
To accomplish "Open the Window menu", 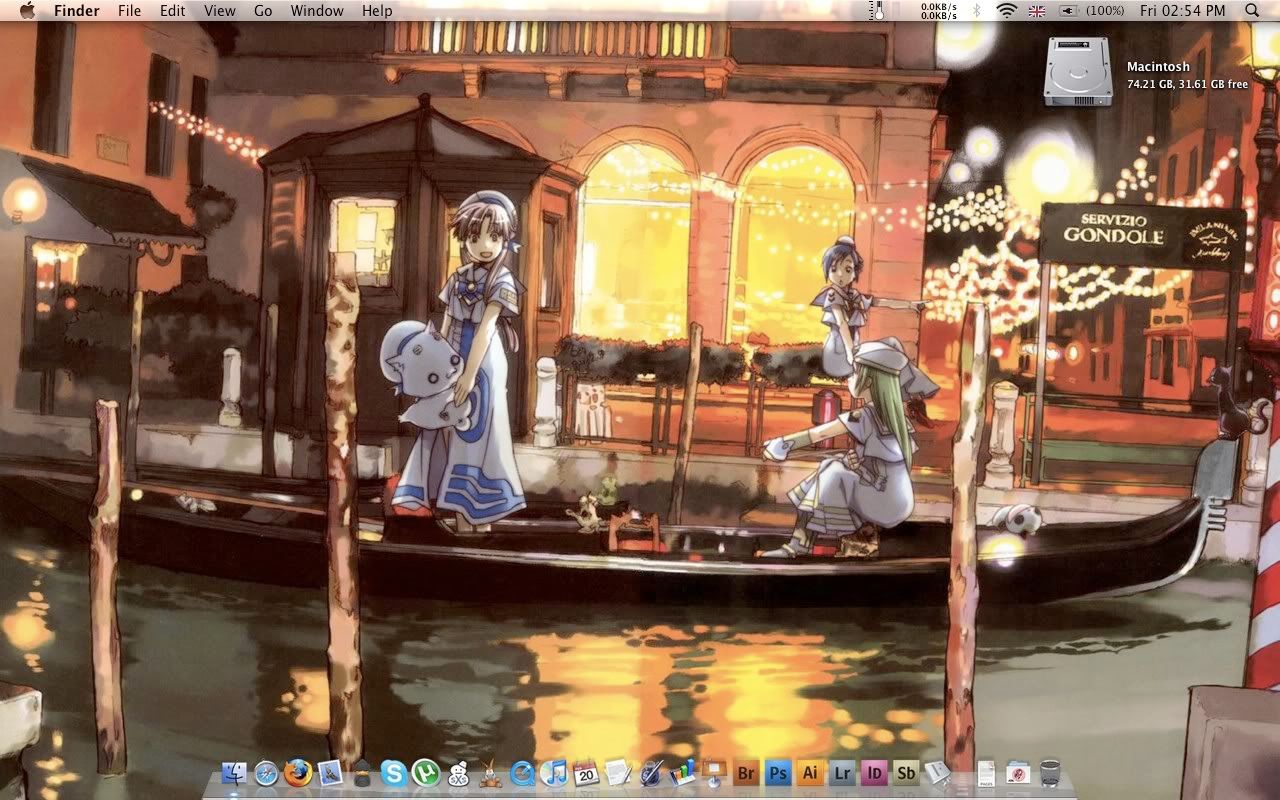I will (317, 10).
